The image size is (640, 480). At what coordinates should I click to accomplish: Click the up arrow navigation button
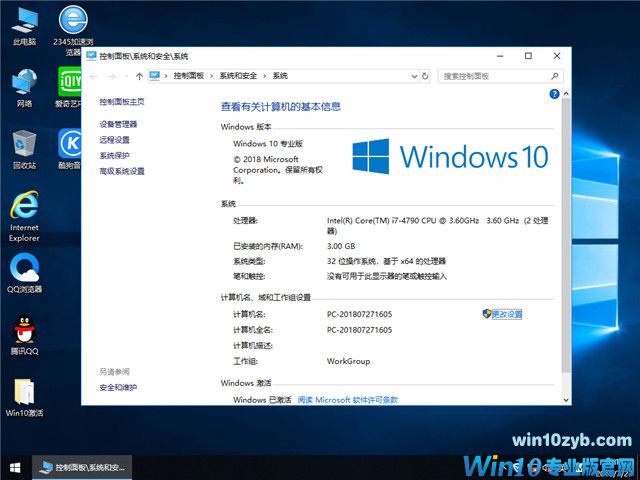(138, 76)
